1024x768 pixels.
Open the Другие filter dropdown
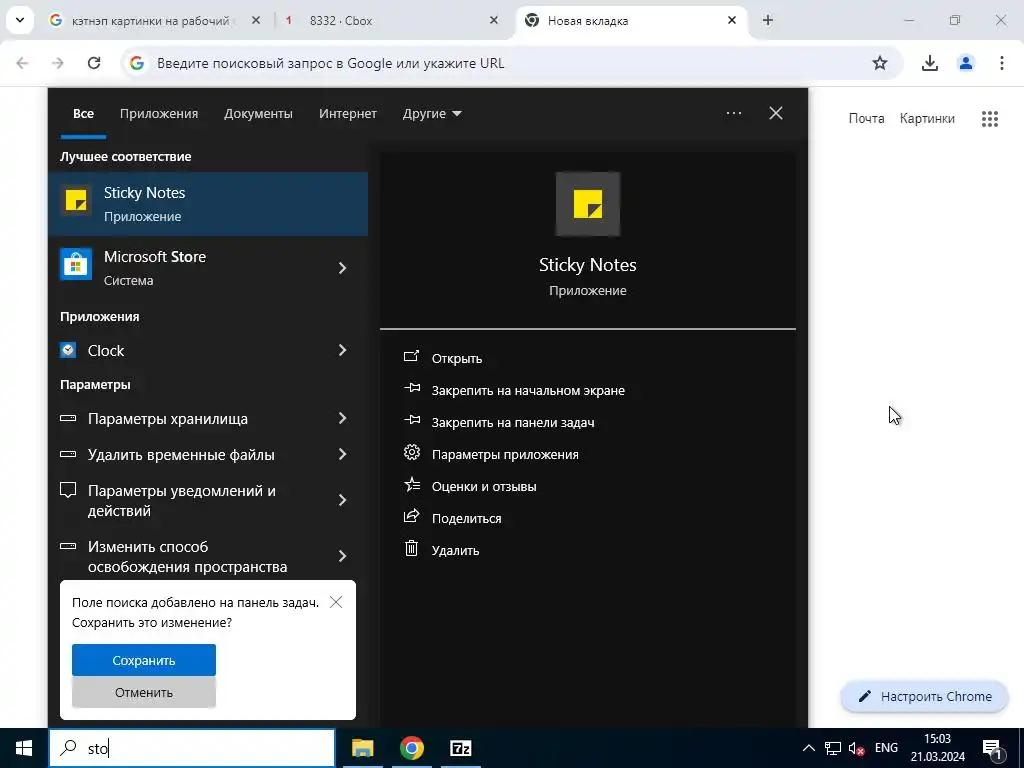(x=432, y=114)
